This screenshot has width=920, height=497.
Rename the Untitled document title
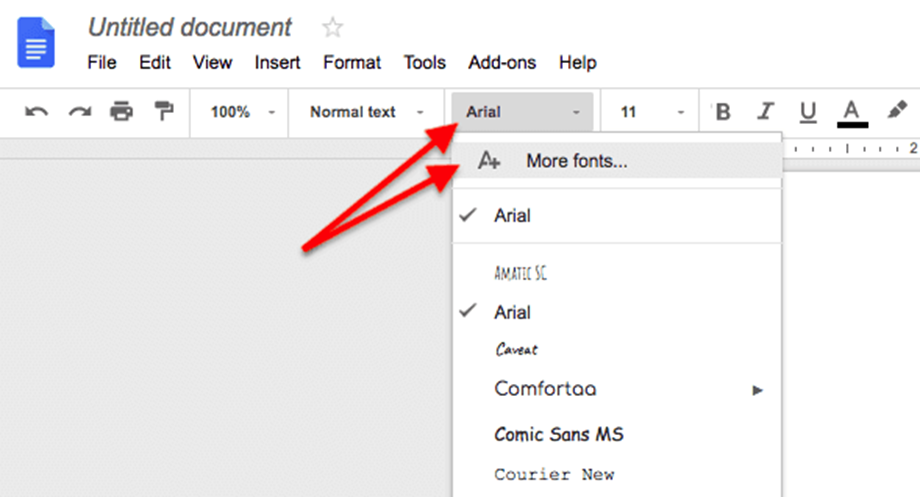pyautogui.click(x=190, y=28)
